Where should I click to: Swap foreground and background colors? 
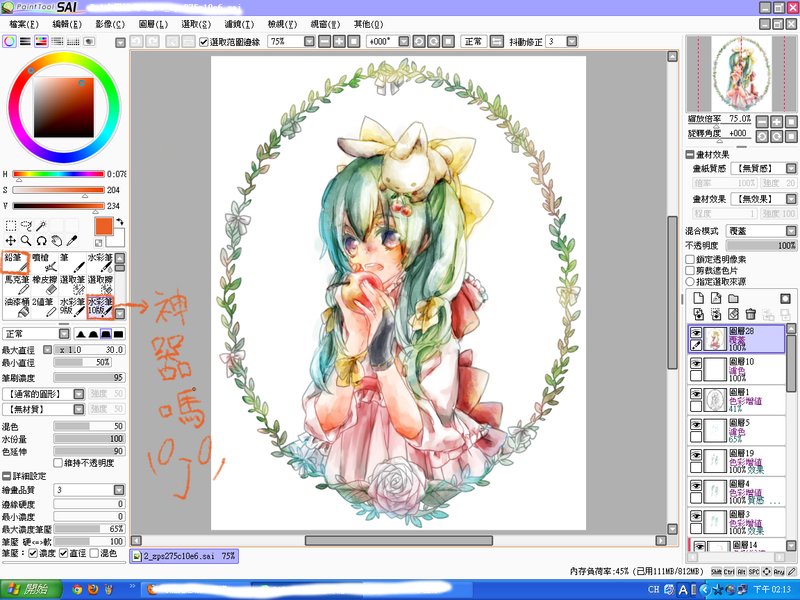click(119, 222)
